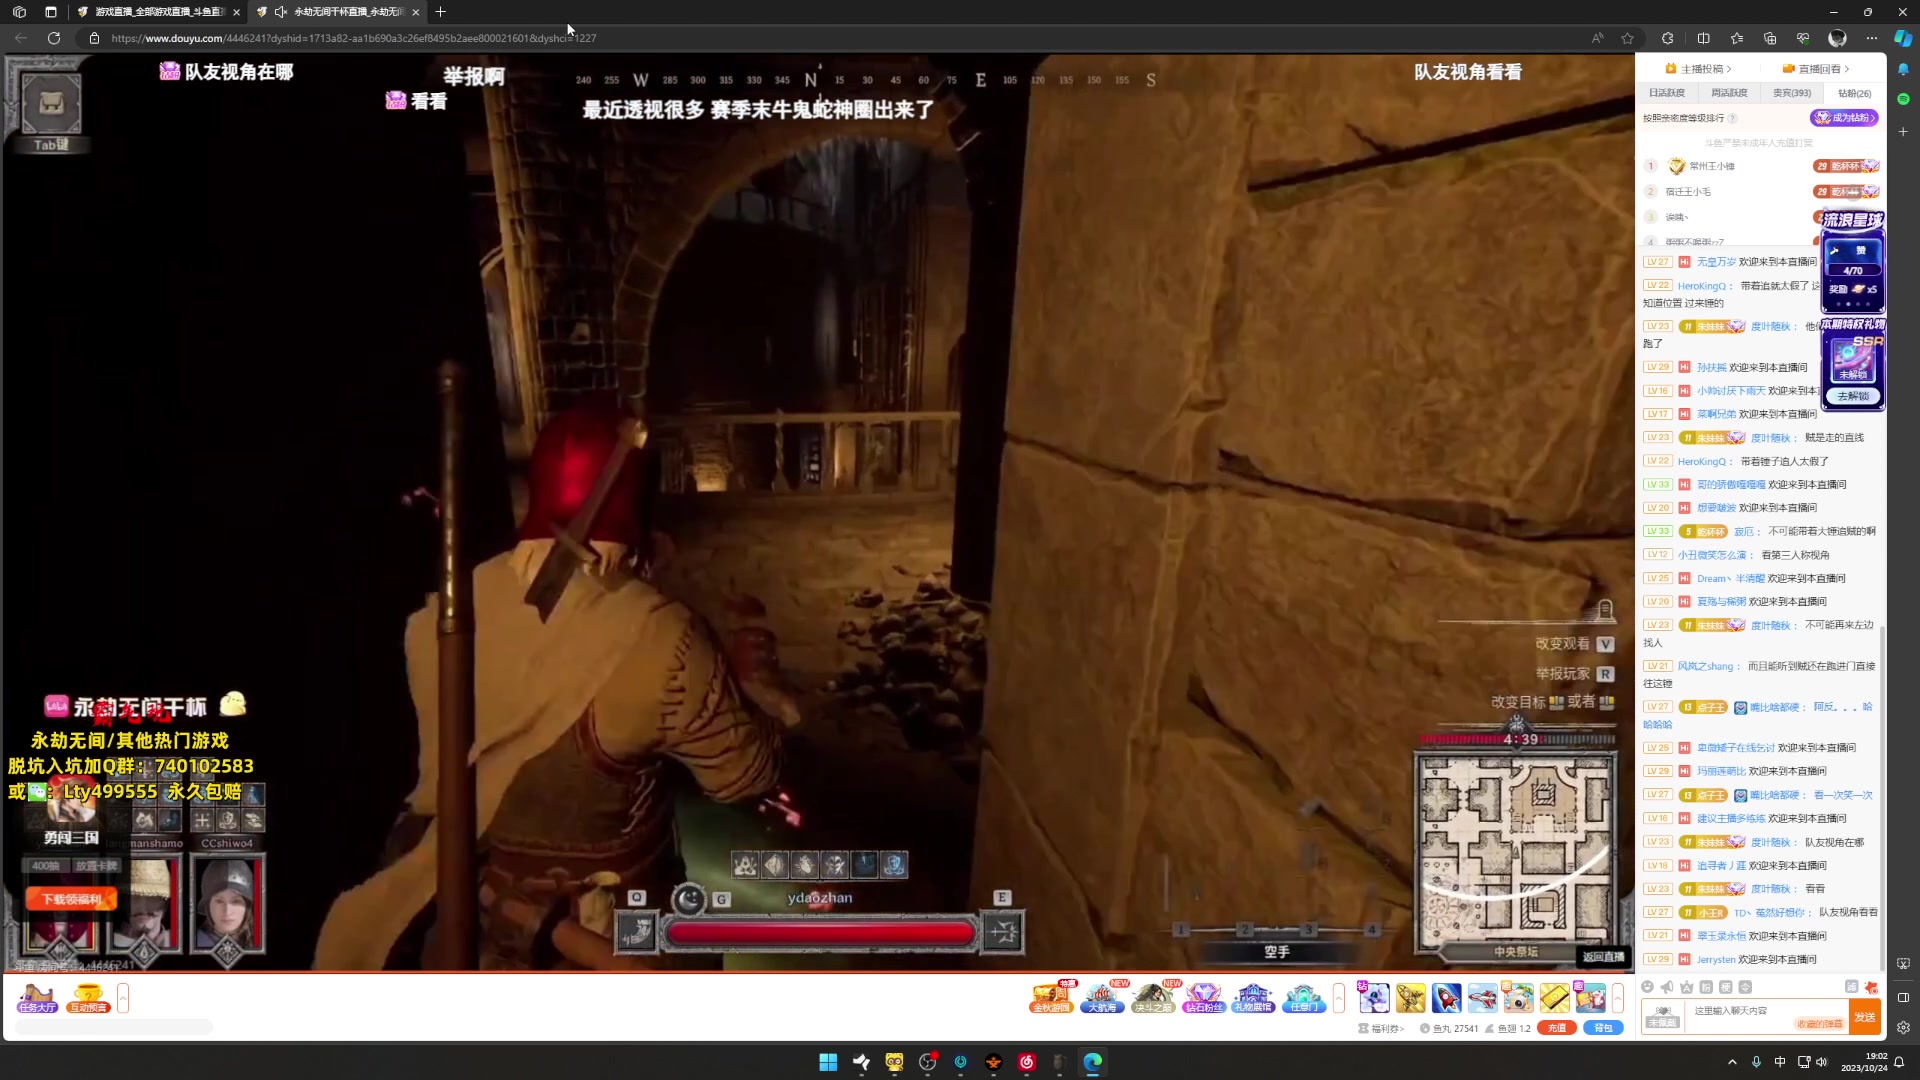The image size is (1920, 1080).
Task: Open the emoji picker in chat
Action: coord(1648,987)
